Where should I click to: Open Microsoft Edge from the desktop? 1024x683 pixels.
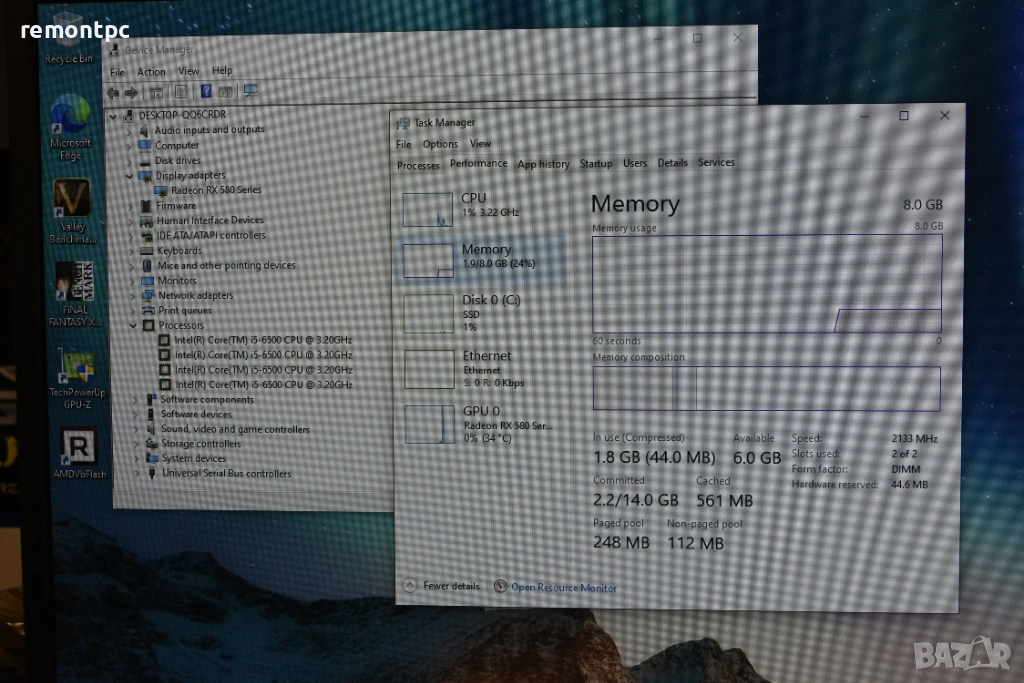point(70,120)
